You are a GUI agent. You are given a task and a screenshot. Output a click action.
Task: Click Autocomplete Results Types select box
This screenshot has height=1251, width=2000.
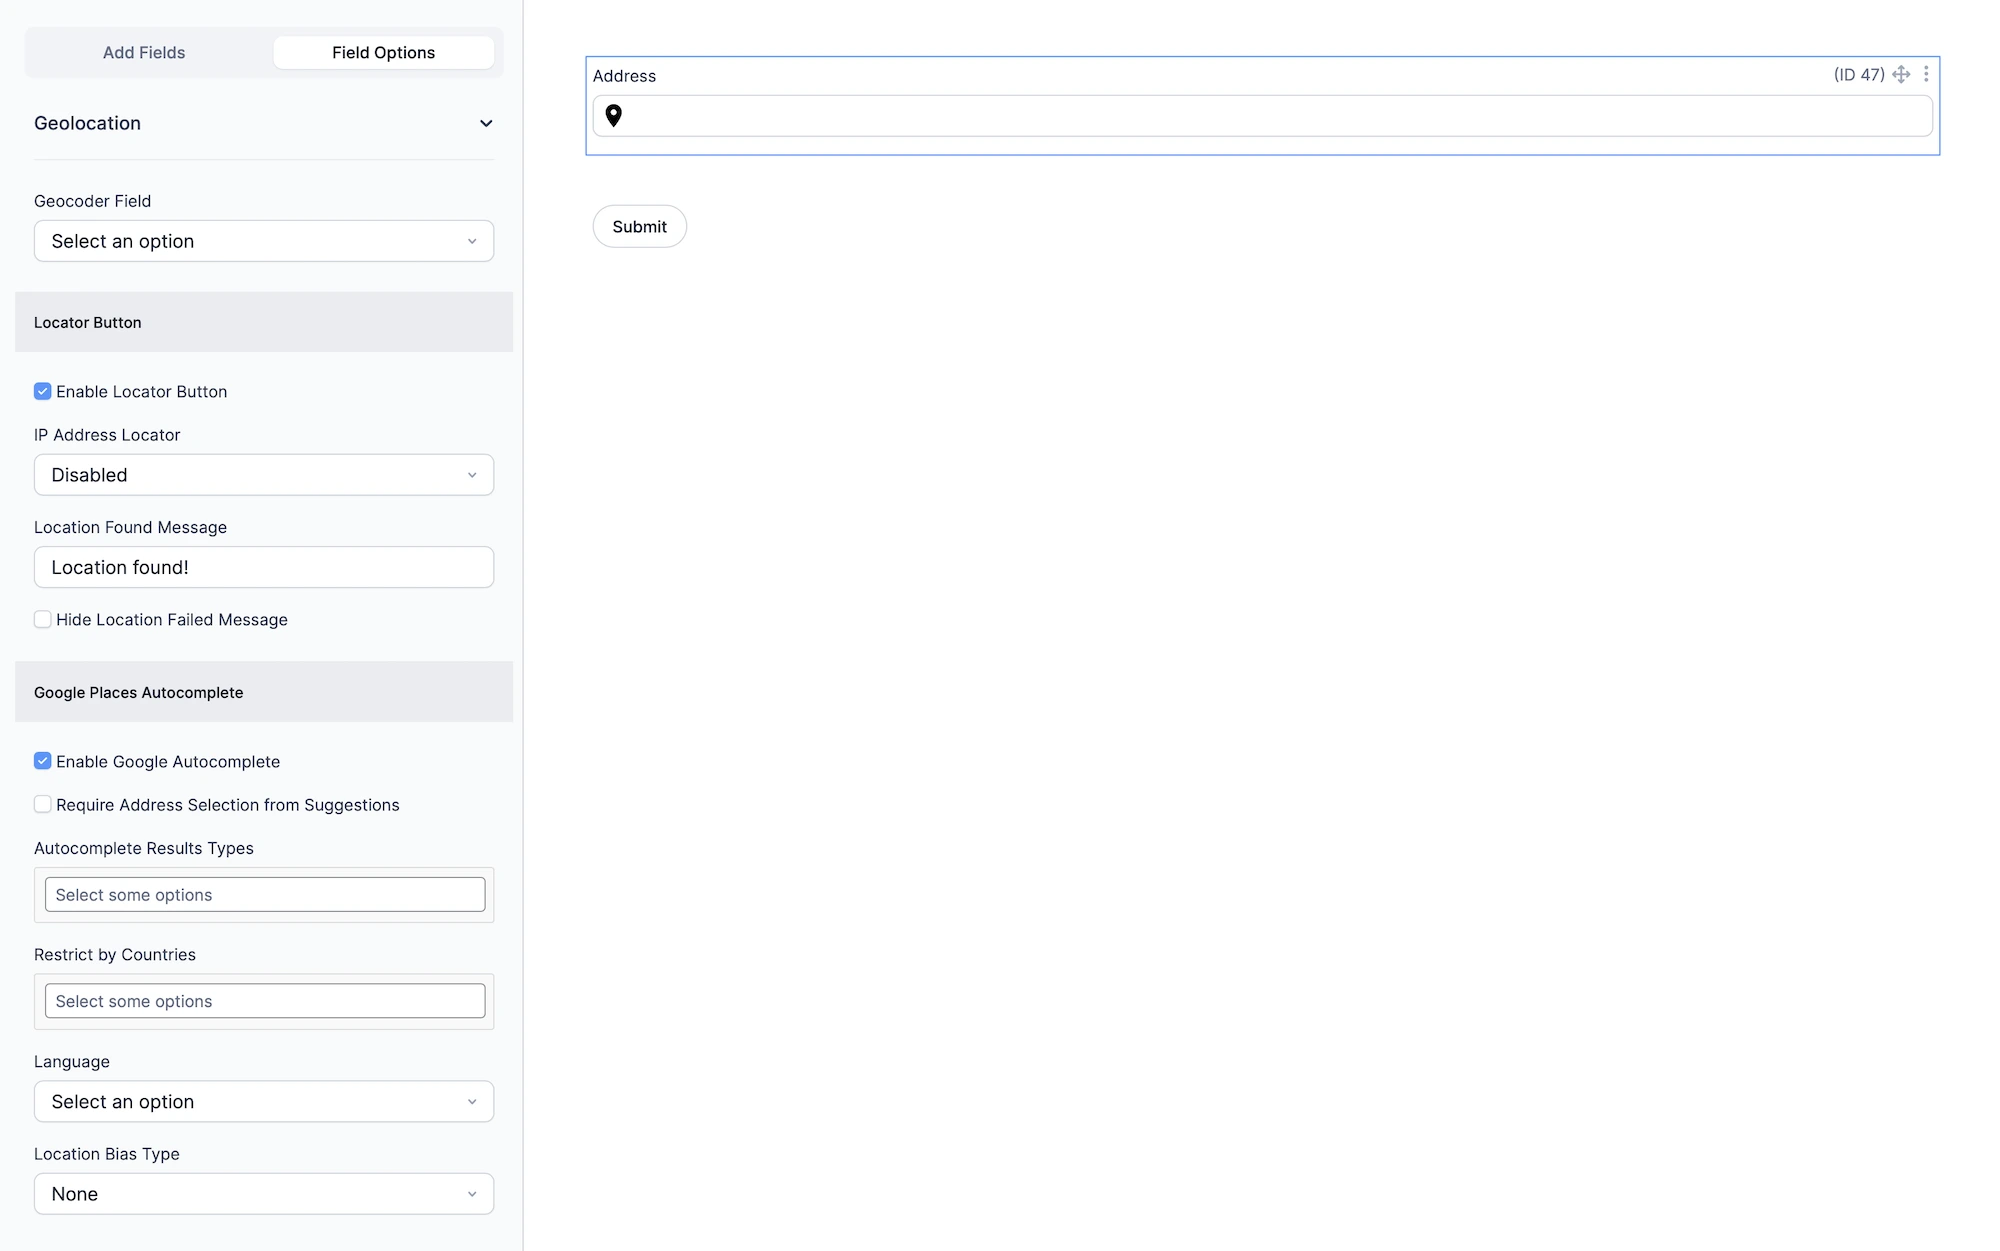[x=264, y=895]
